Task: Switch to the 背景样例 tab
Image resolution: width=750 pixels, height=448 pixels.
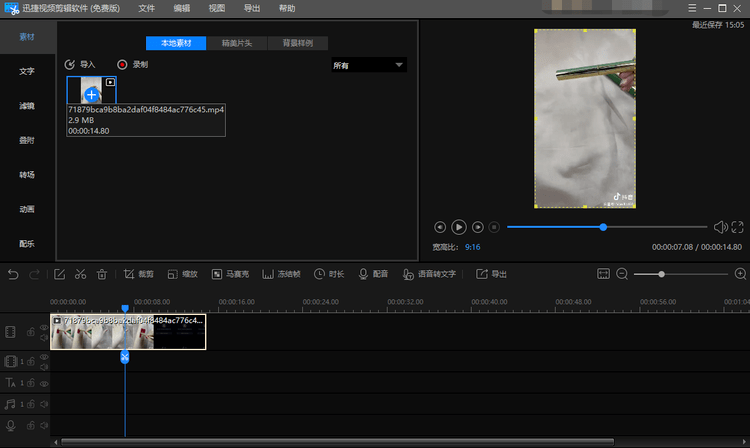Action: coord(297,44)
